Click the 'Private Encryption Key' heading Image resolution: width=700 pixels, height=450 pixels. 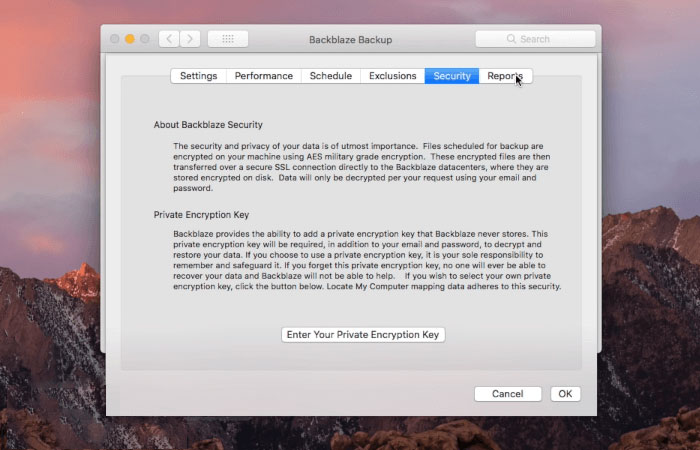coord(201,215)
